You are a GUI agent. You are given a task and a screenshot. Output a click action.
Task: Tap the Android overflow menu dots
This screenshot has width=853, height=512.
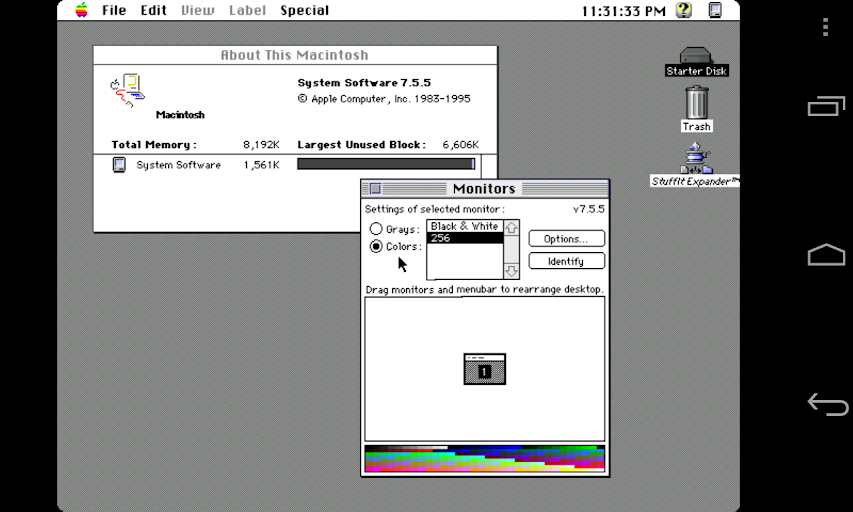[x=825, y=27]
